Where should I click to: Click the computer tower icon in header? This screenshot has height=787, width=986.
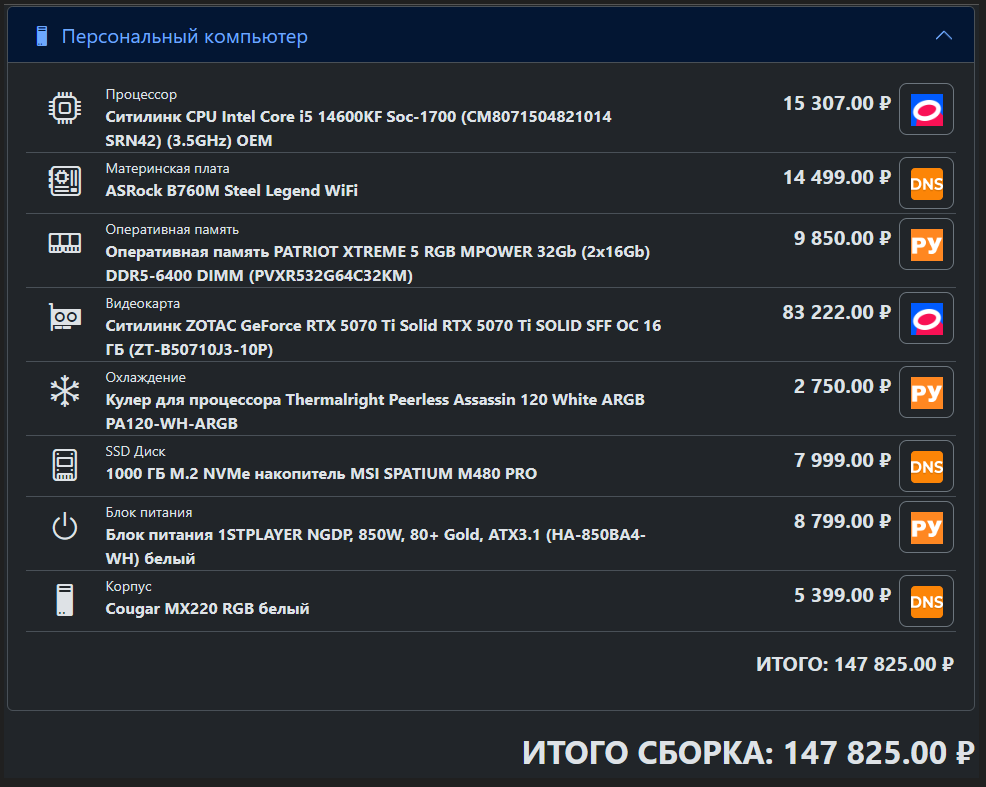click(42, 36)
